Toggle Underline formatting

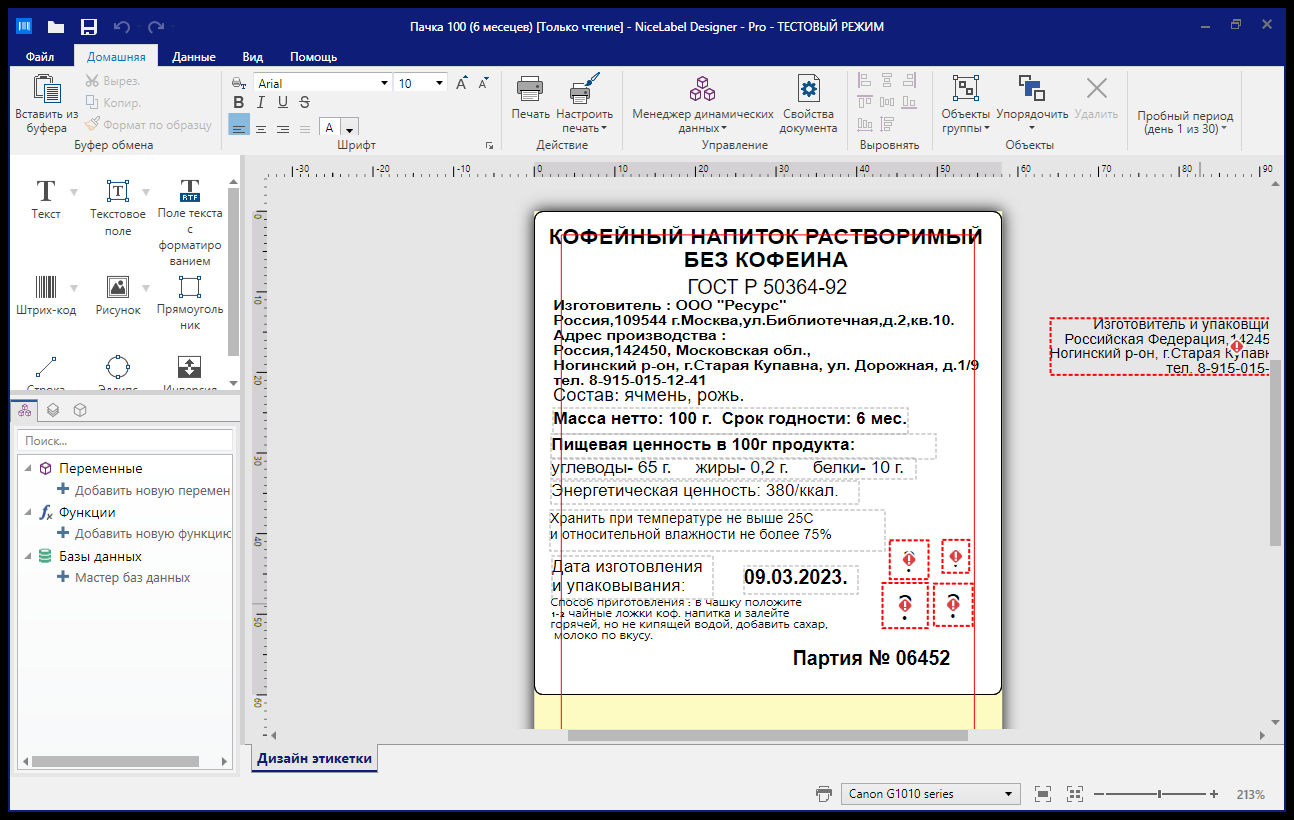point(282,102)
